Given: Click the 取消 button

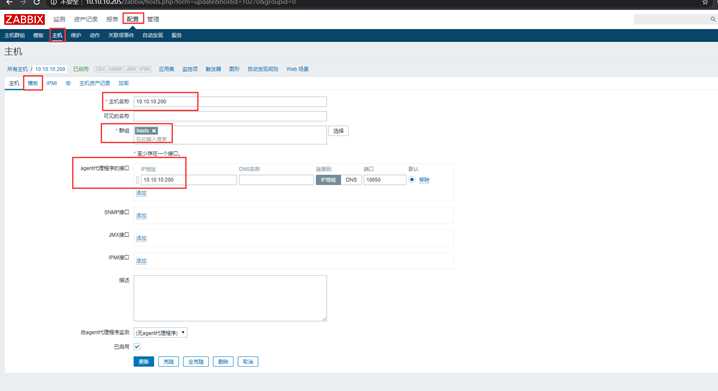Looking at the screenshot, I should pos(248,362).
